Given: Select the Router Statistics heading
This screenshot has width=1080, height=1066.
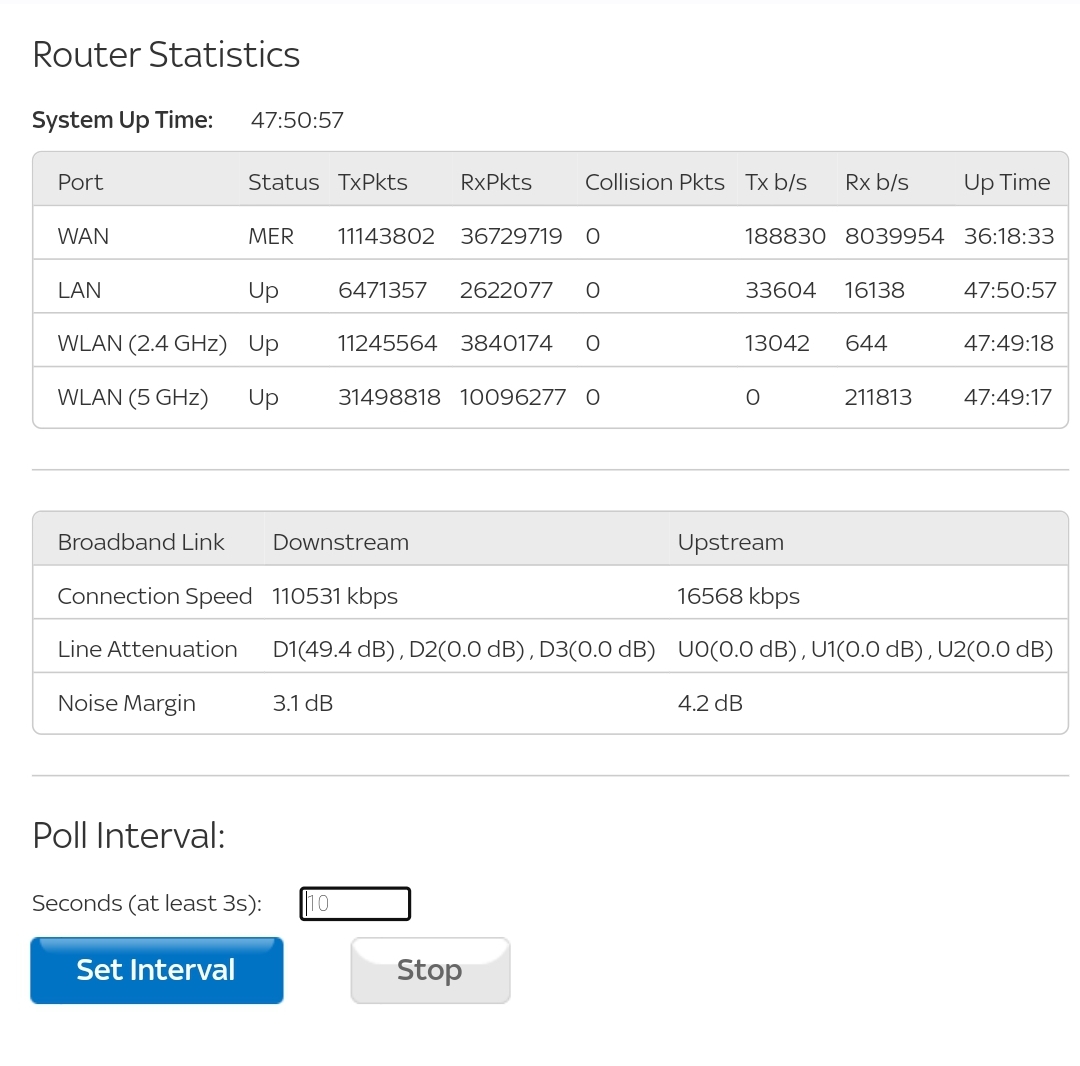Looking at the screenshot, I should tap(166, 54).
